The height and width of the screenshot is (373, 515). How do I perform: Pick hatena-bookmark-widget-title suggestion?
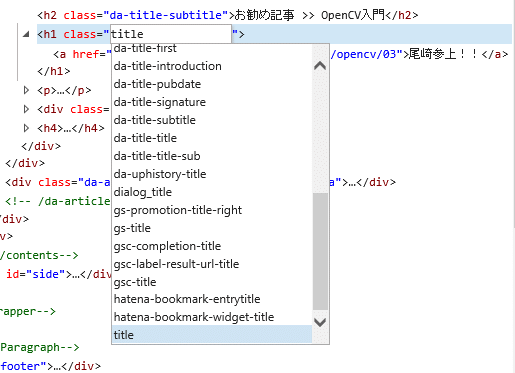coord(212,317)
